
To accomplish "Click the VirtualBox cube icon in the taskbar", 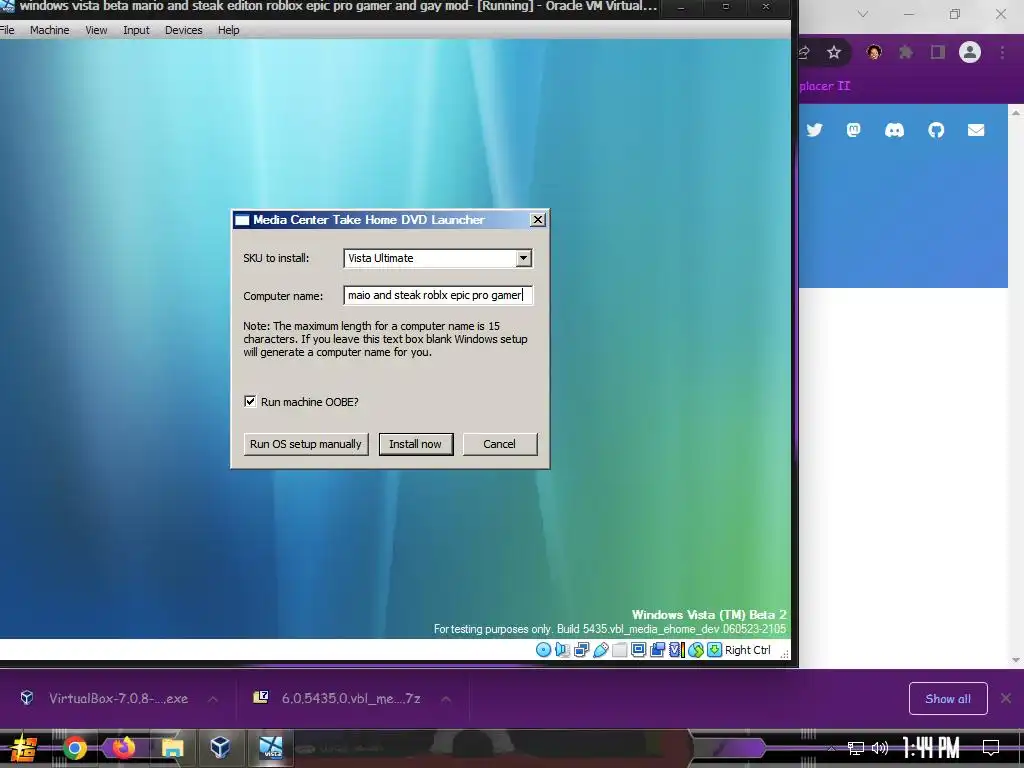I will [x=220, y=748].
